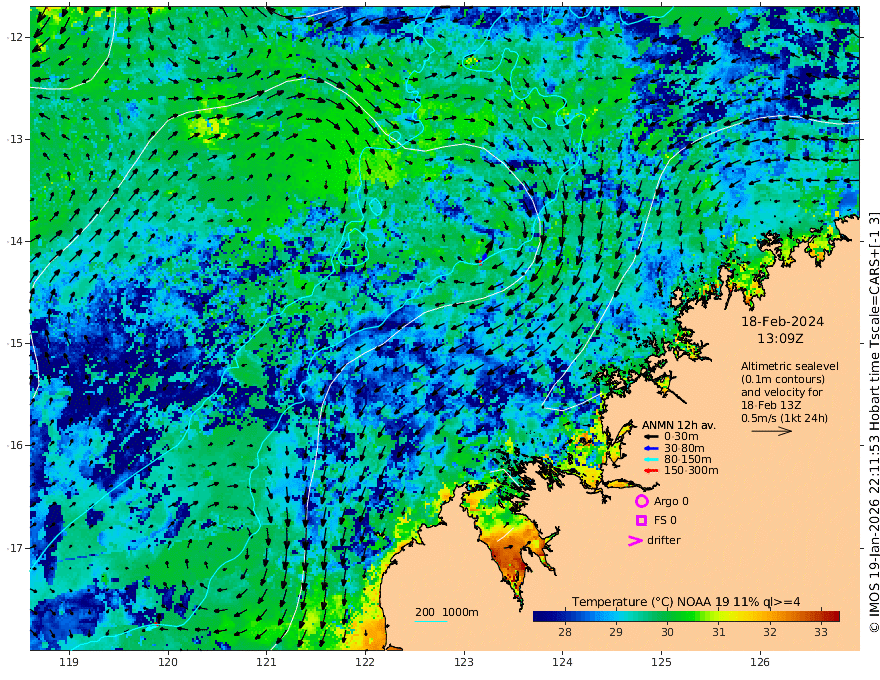880x680 pixels.
Task: Click the '0-30m' legend label
Action: click(681, 437)
